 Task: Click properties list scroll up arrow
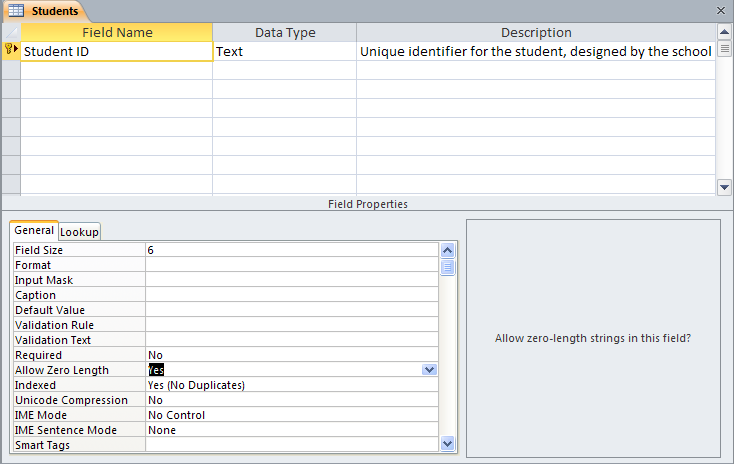click(x=448, y=250)
